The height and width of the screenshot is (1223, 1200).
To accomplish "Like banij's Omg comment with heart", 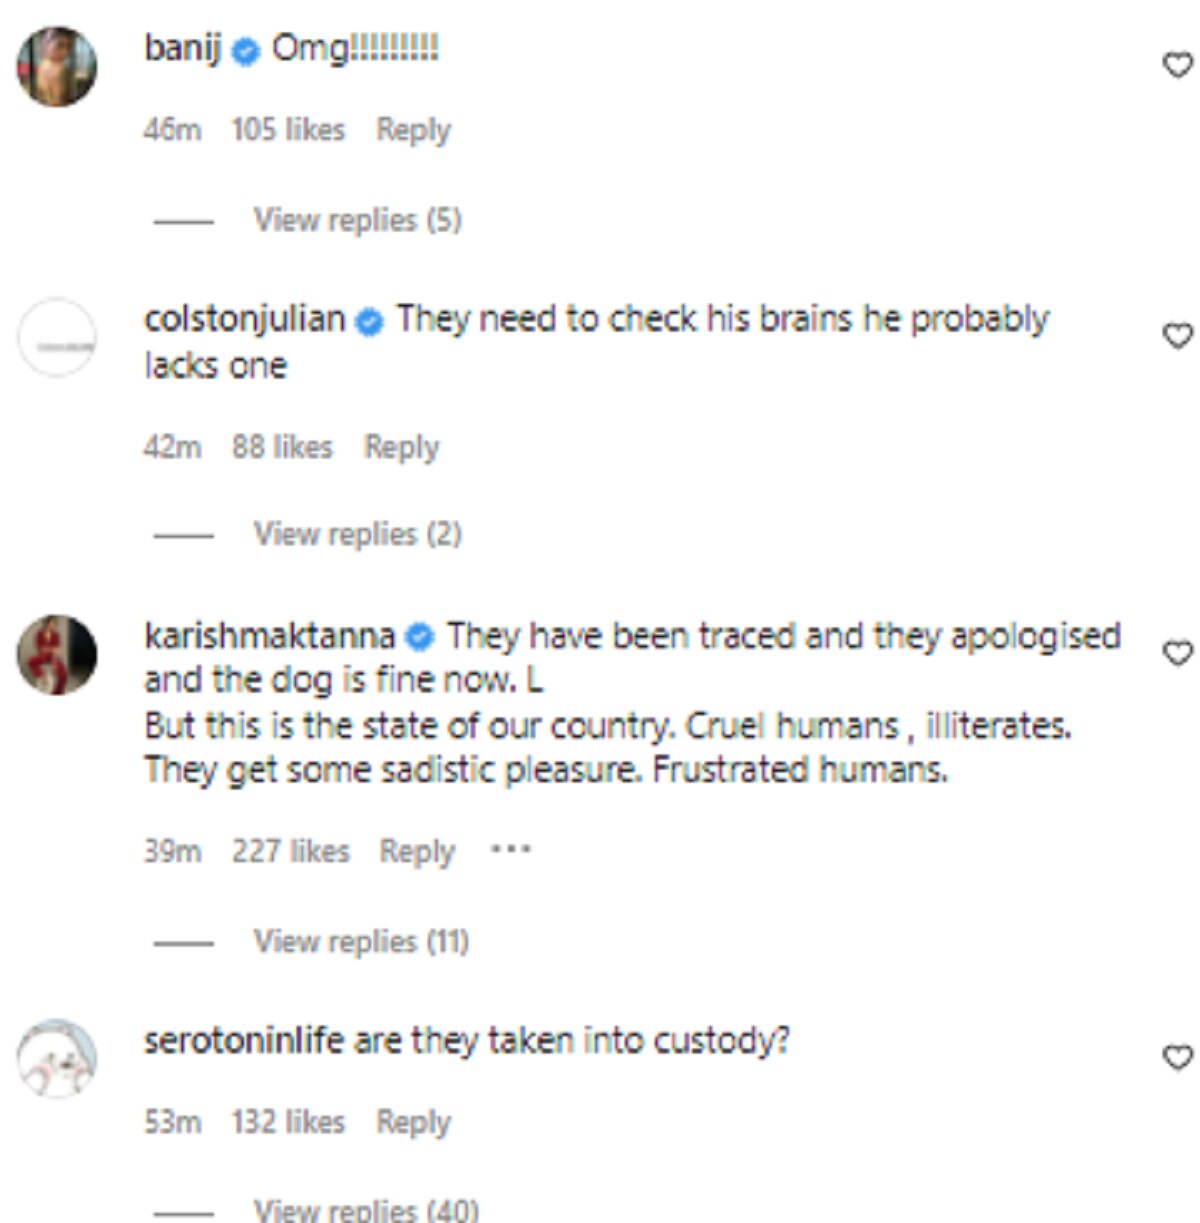I will (x=1178, y=66).
